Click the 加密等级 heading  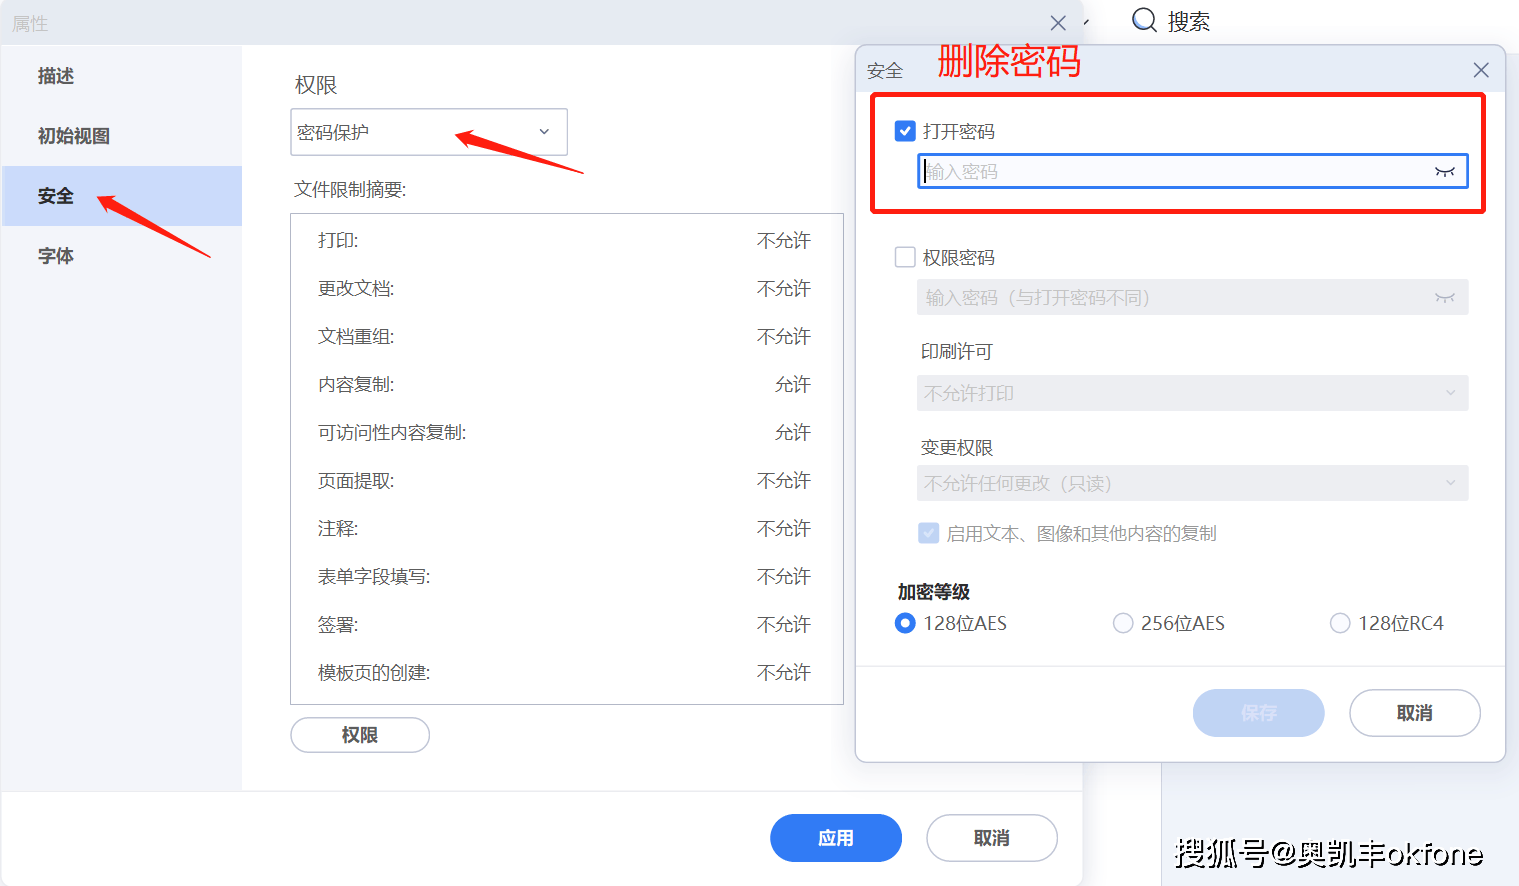point(934,592)
